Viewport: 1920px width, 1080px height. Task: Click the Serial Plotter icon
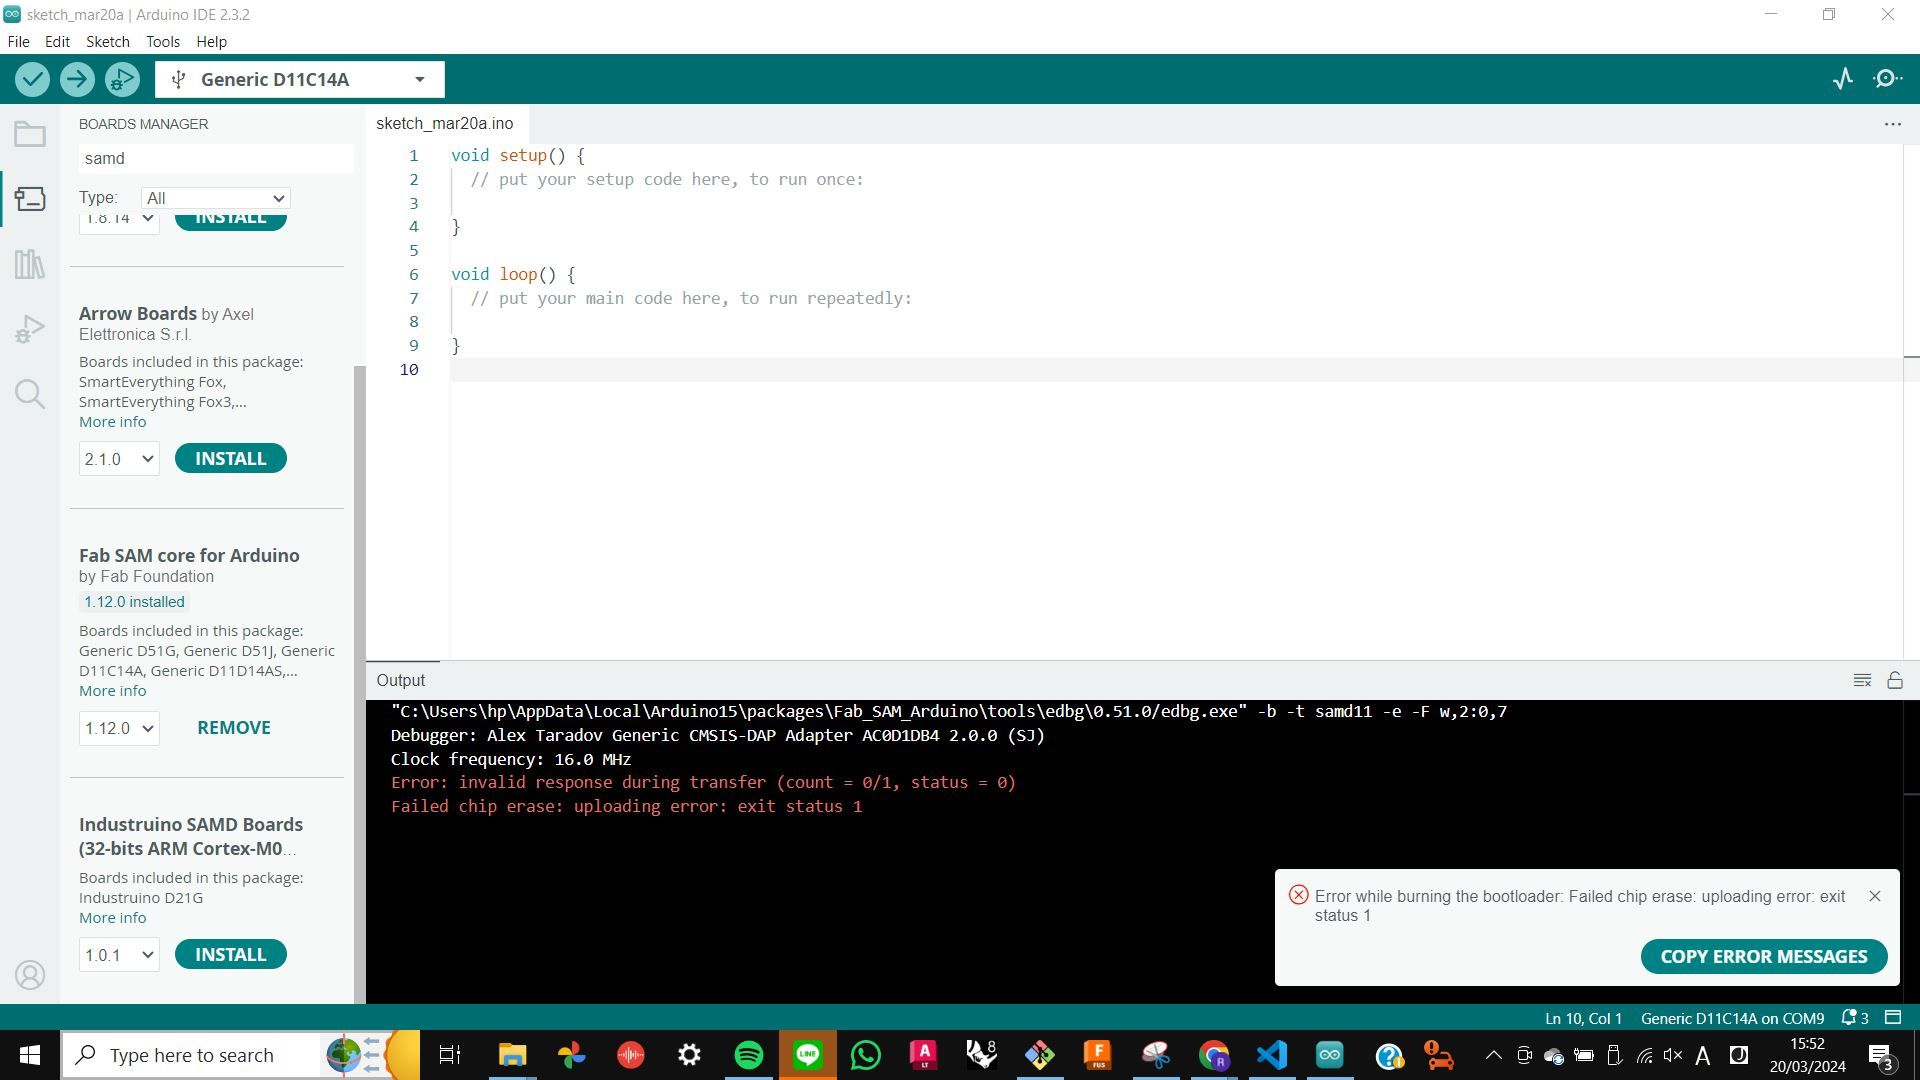point(1844,79)
